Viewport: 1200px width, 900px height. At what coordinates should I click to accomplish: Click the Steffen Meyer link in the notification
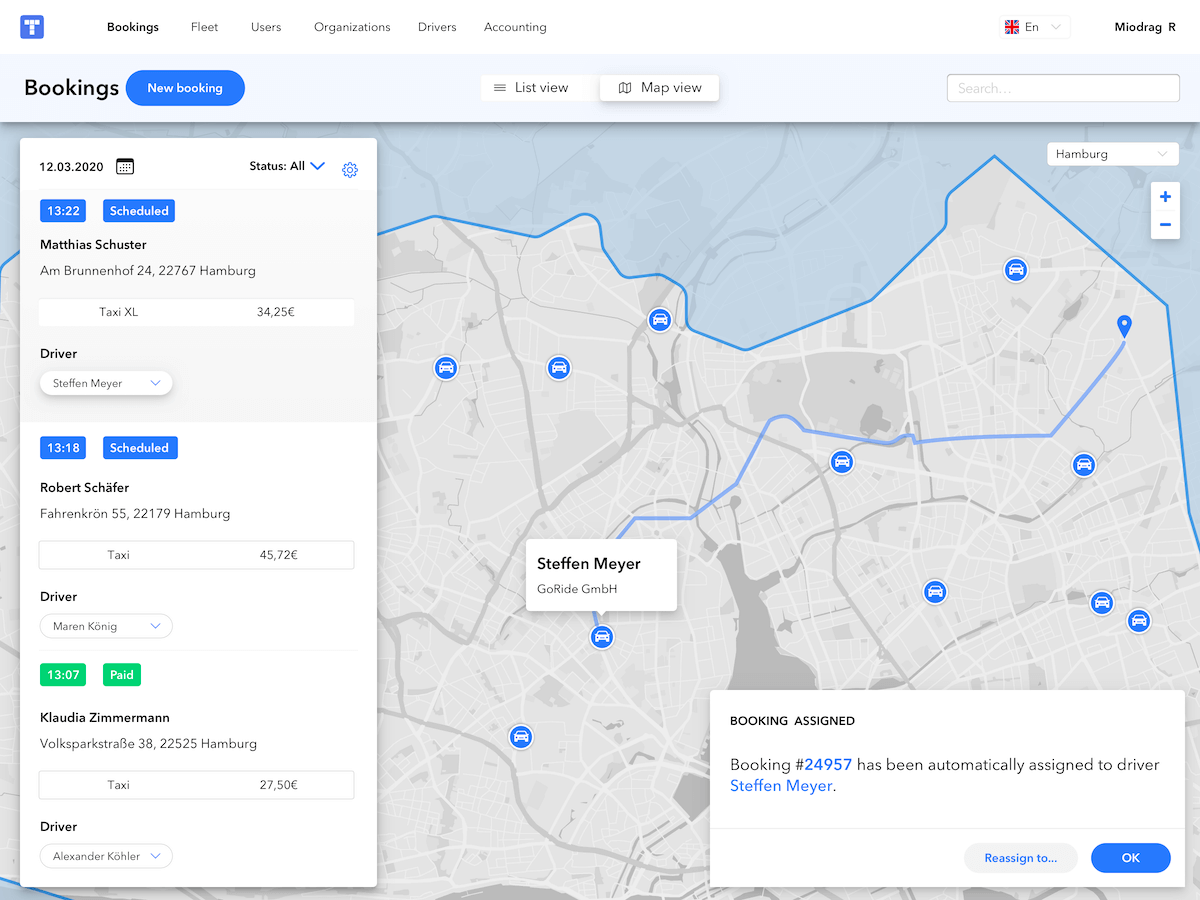781,785
